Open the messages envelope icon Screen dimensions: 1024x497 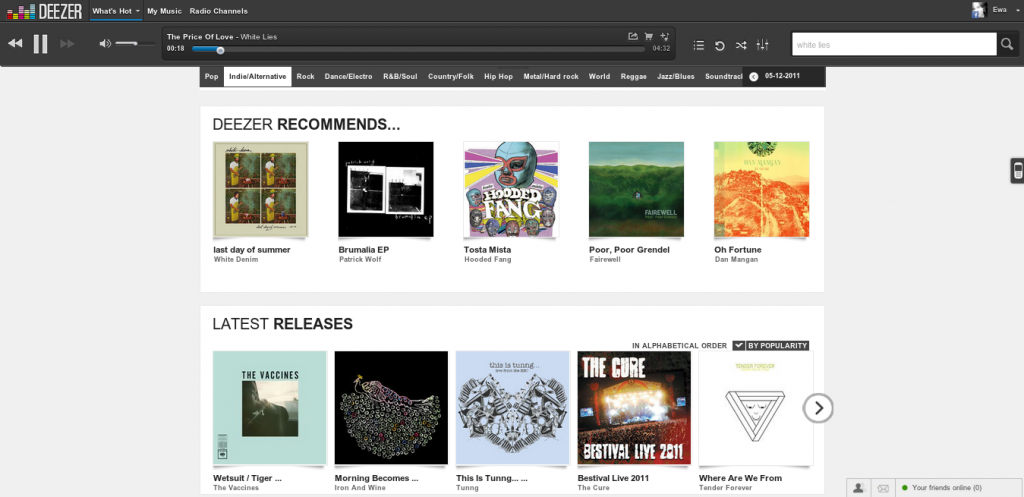pos(883,488)
